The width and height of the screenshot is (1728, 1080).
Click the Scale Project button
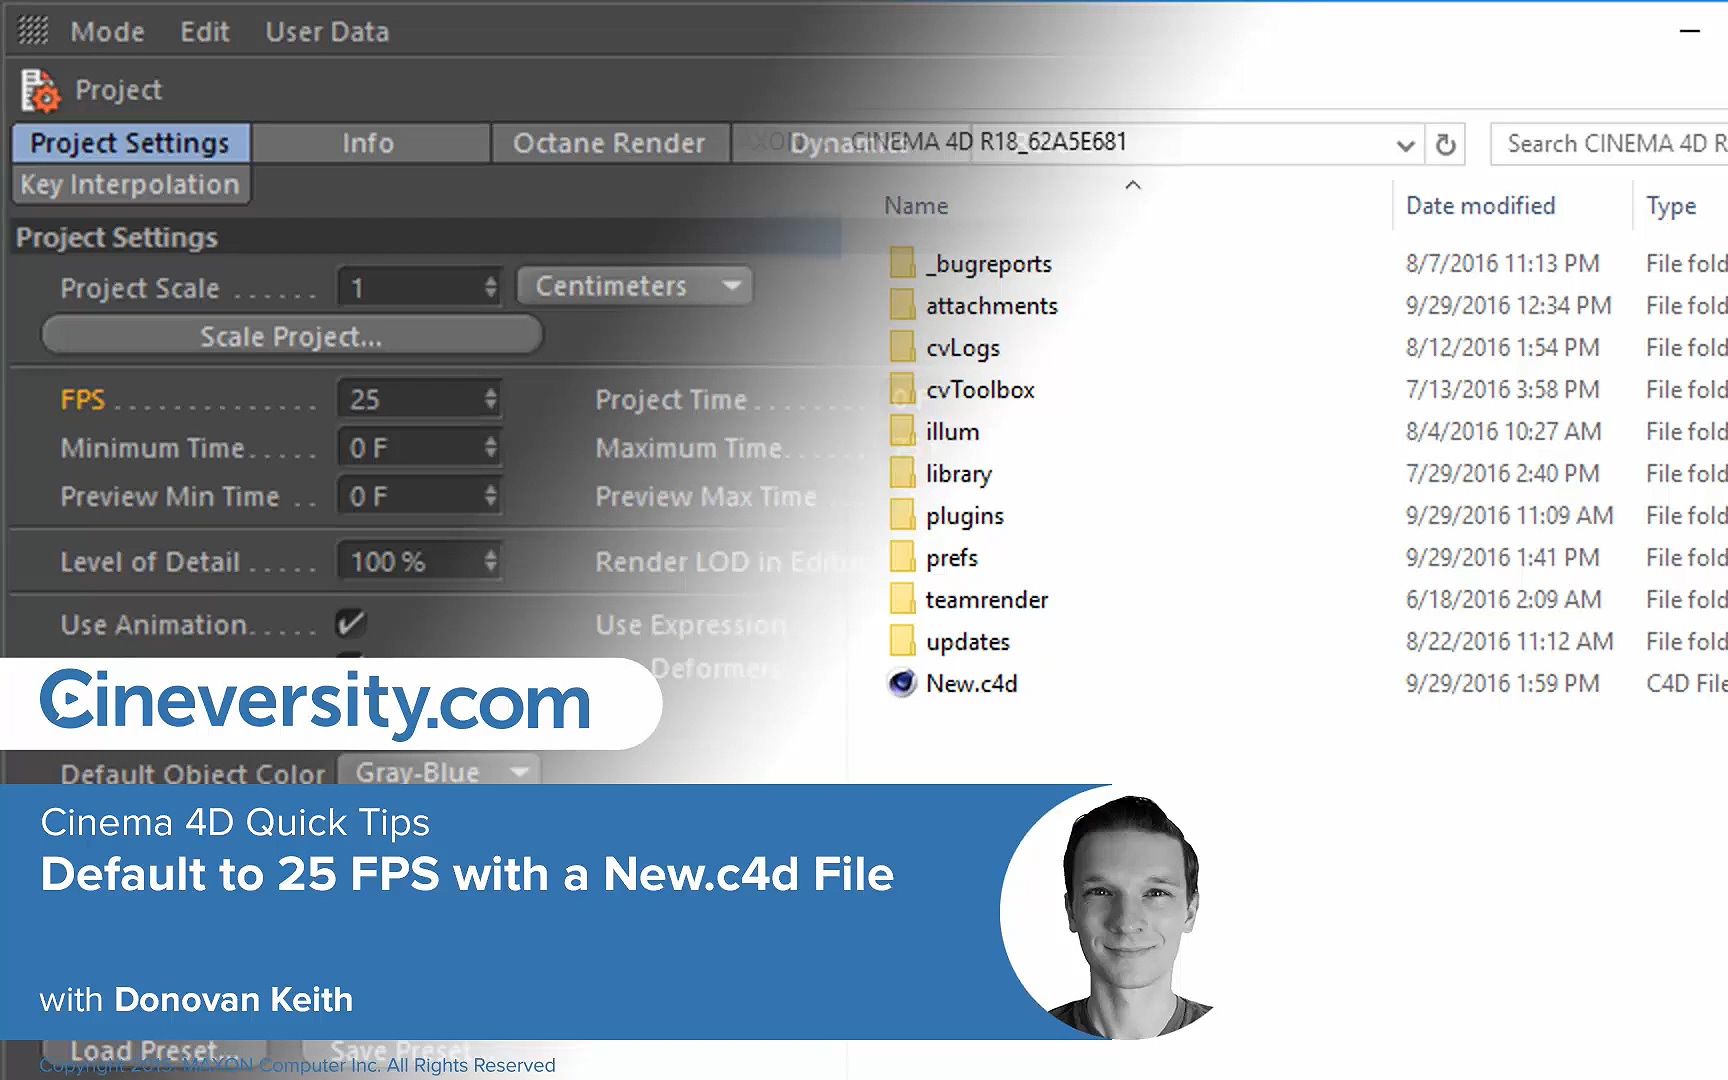tap(289, 336)
